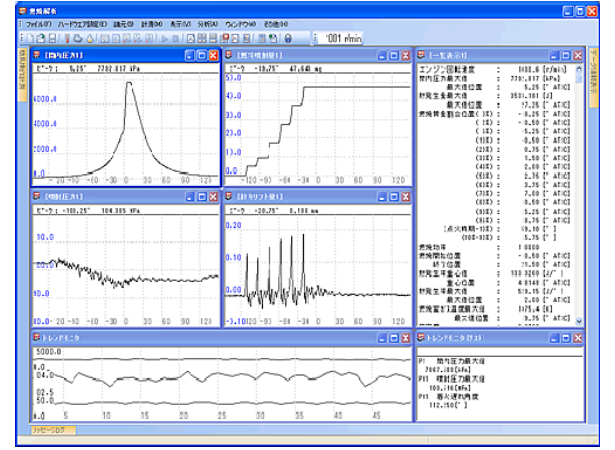Open the ファイル(F) menu
This screenshot has height=450, width=615.
tap(39, 23)
